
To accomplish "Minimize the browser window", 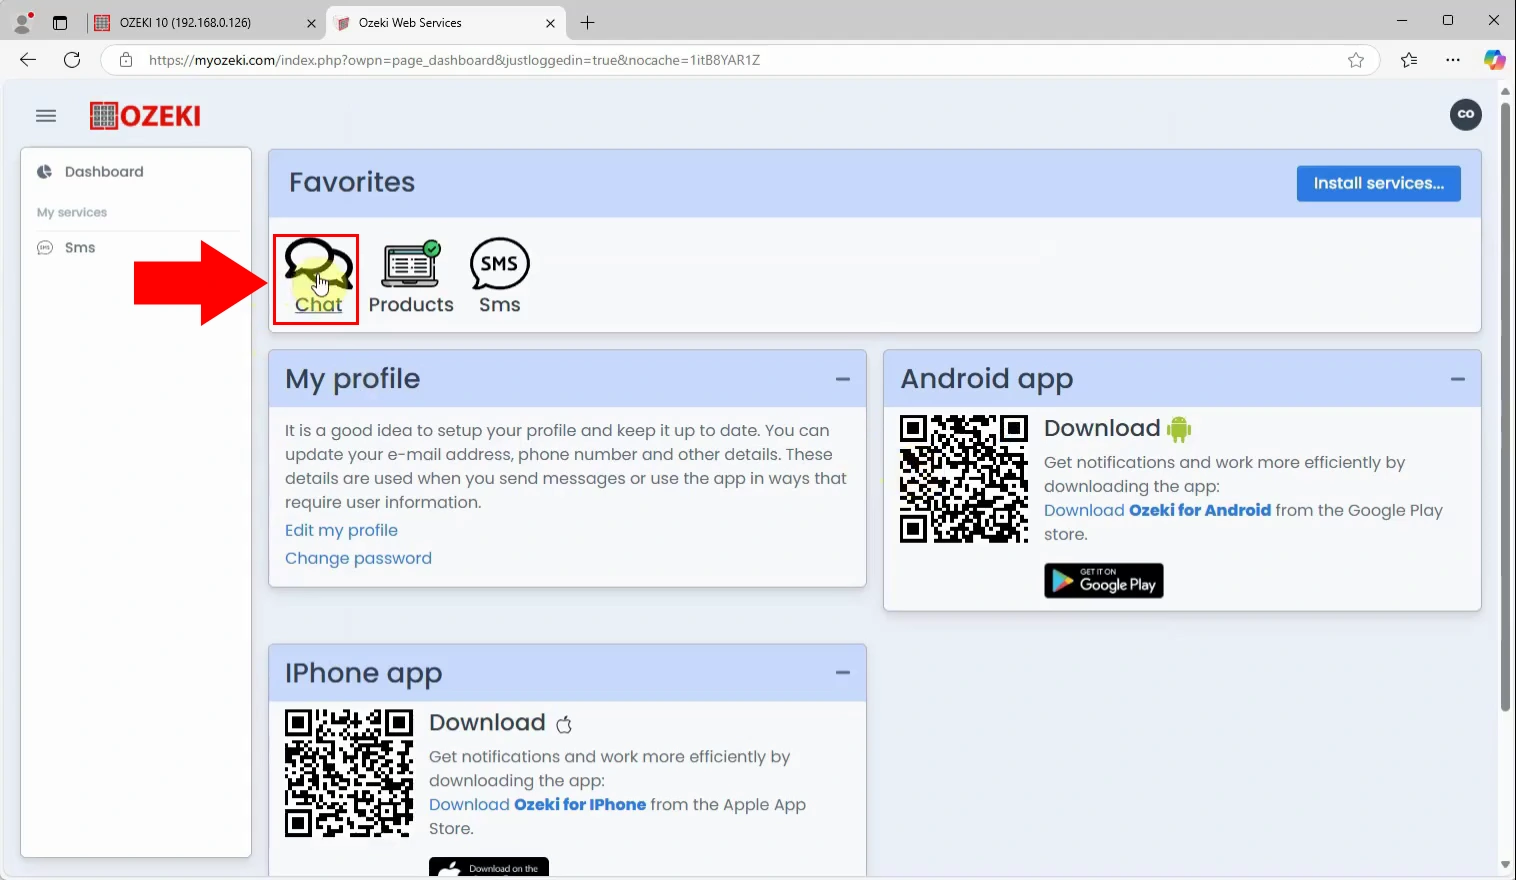I will [1402, 21].
